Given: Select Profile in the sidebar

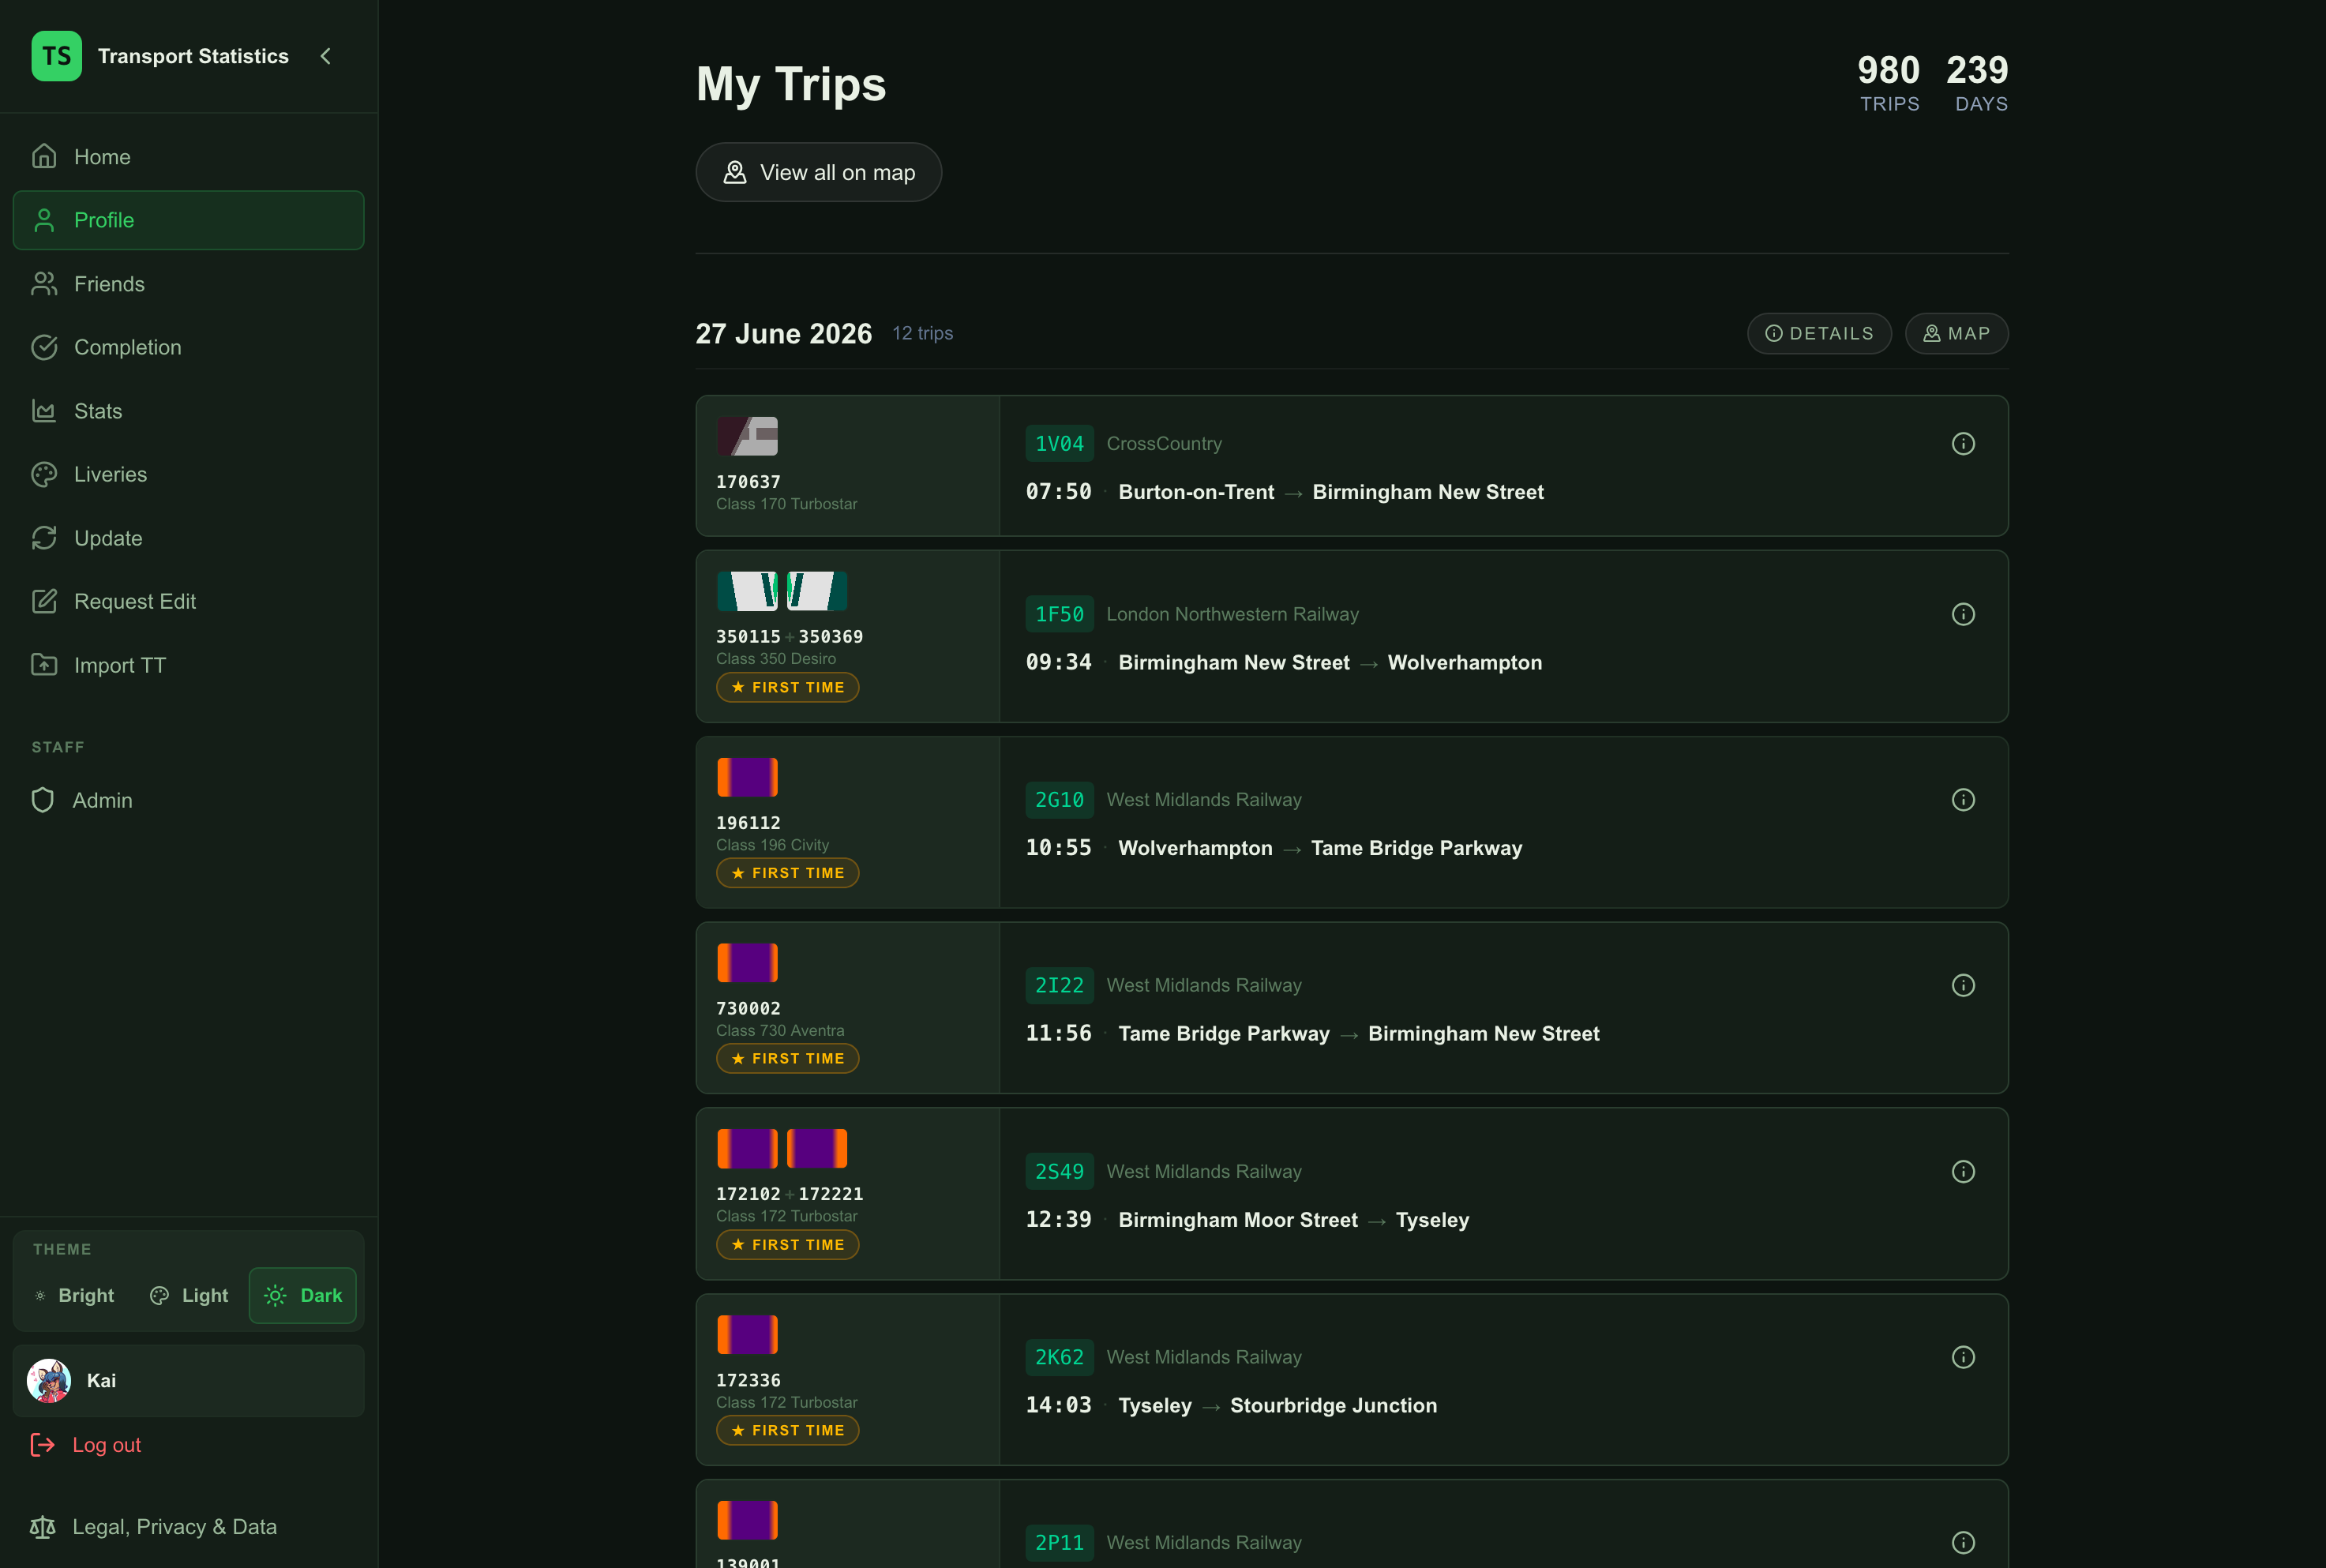Looking at the screenshot, I should point(188,220).
